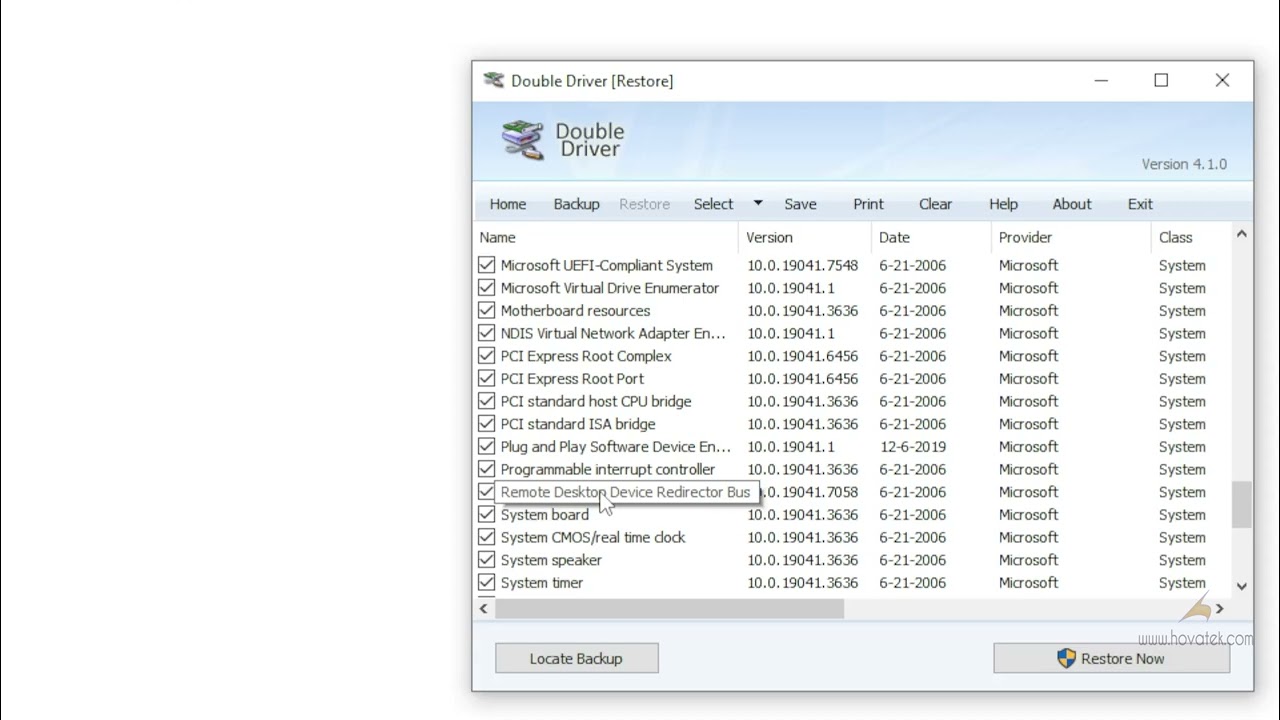The image size is (1280, 720).
Task: Click the Double Driver title bar icon
Action: [493, 81]
